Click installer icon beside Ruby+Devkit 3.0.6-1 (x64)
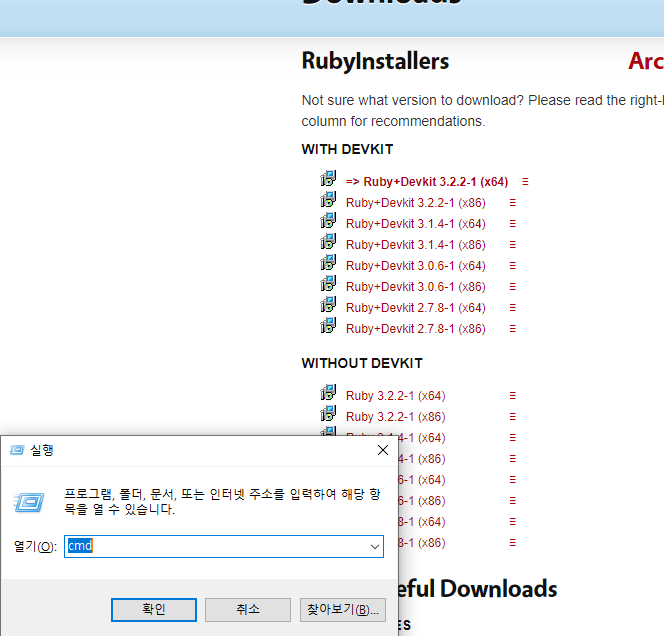 pyautogui.click(x=328, y=263)
